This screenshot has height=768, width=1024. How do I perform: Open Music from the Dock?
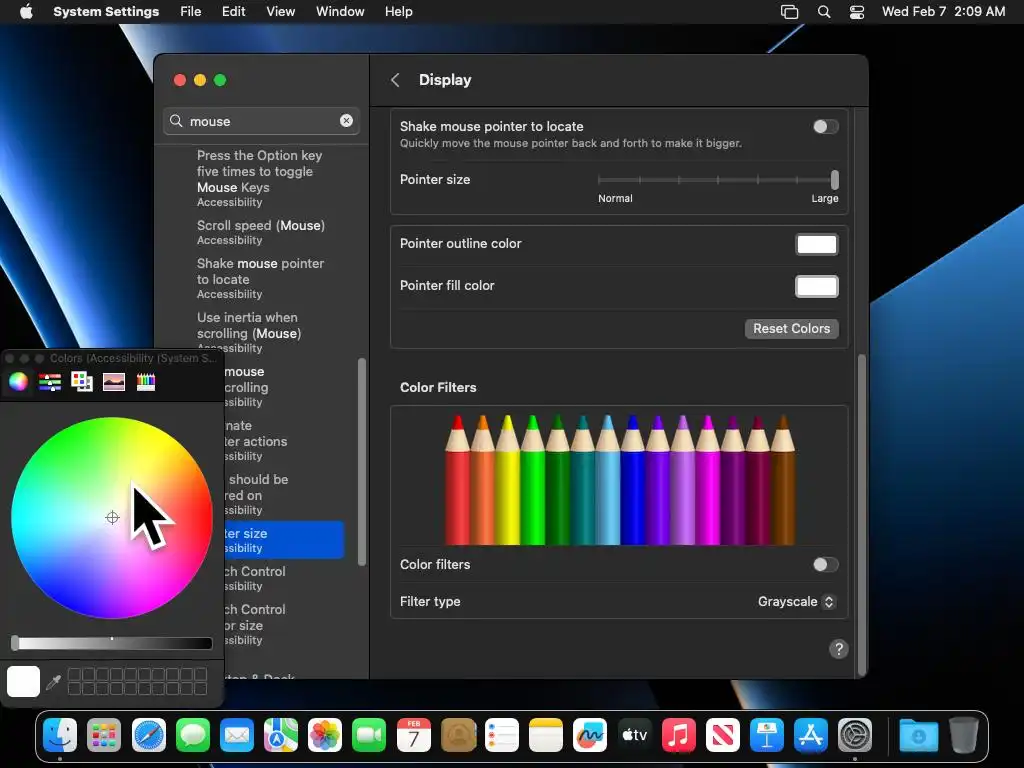(x=679, y=735)
